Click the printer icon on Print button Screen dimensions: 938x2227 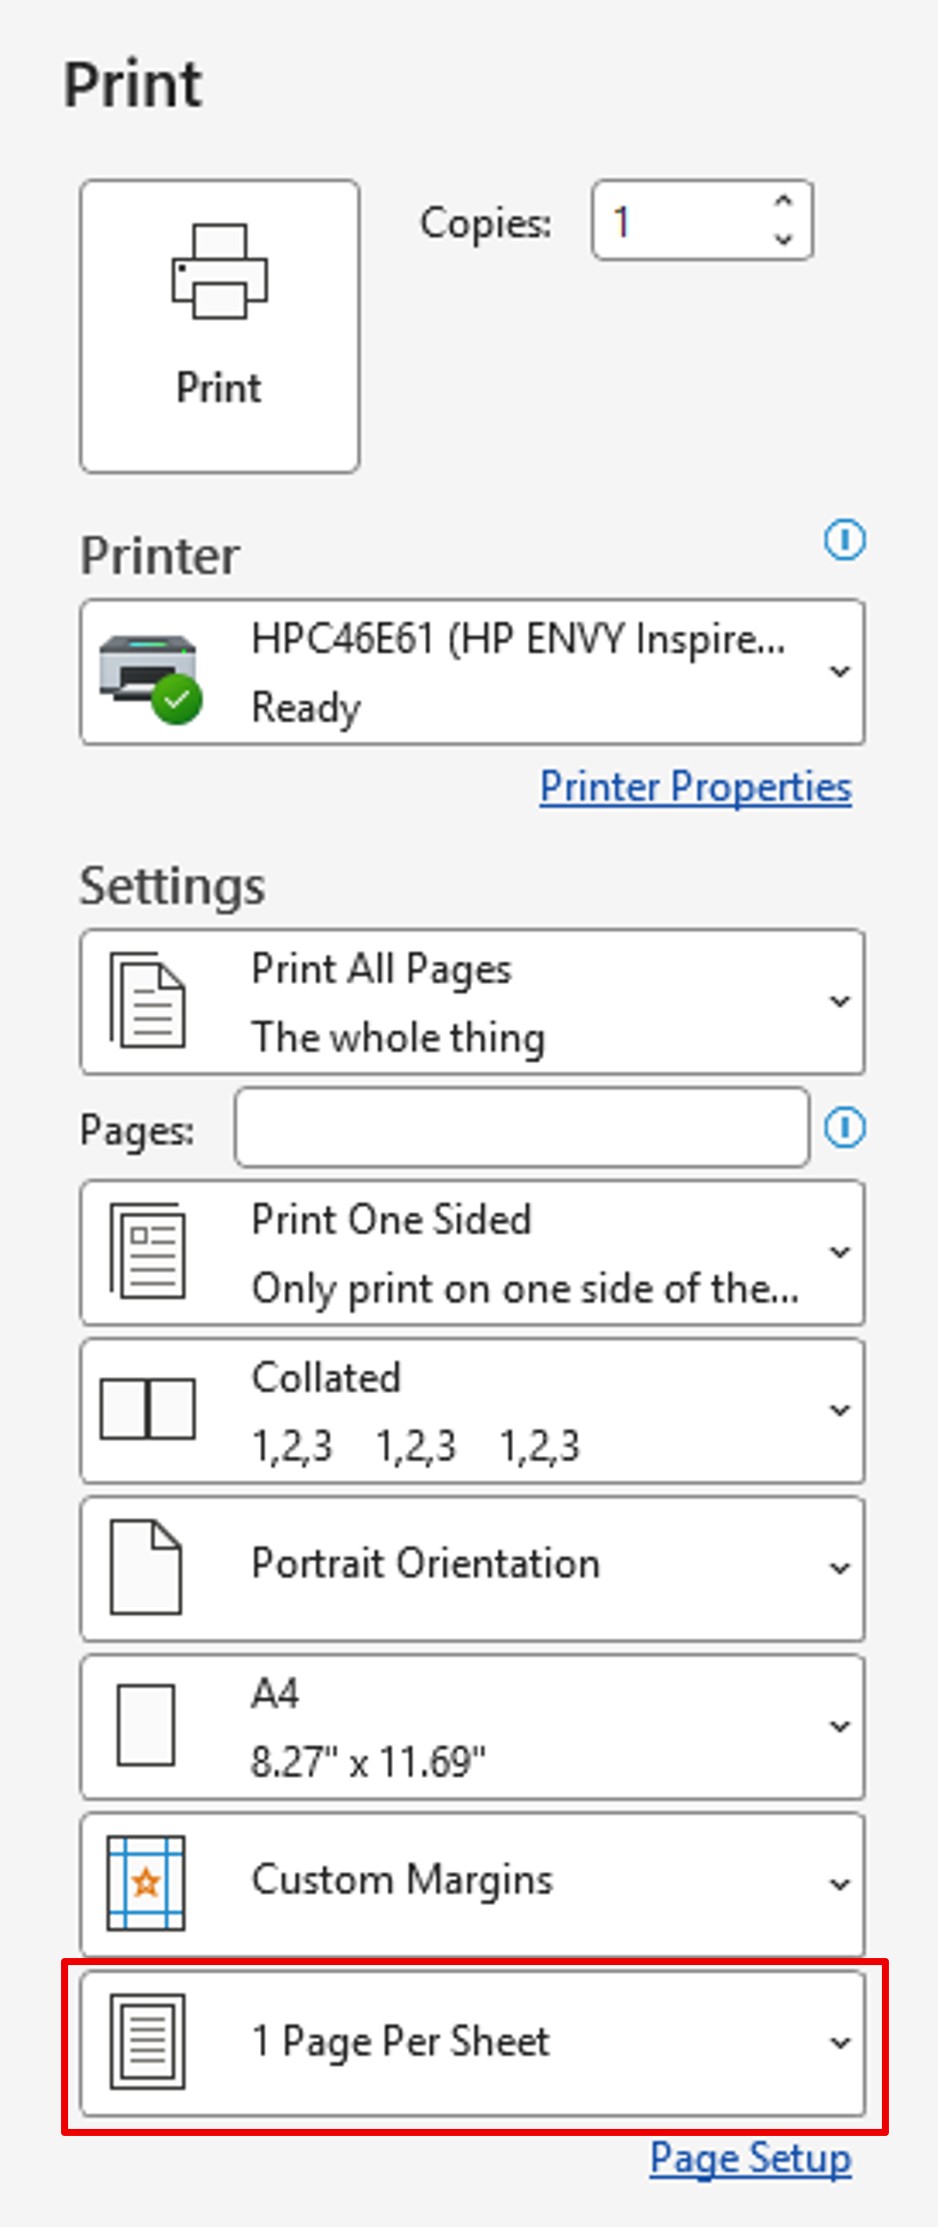tap(220, 271)
